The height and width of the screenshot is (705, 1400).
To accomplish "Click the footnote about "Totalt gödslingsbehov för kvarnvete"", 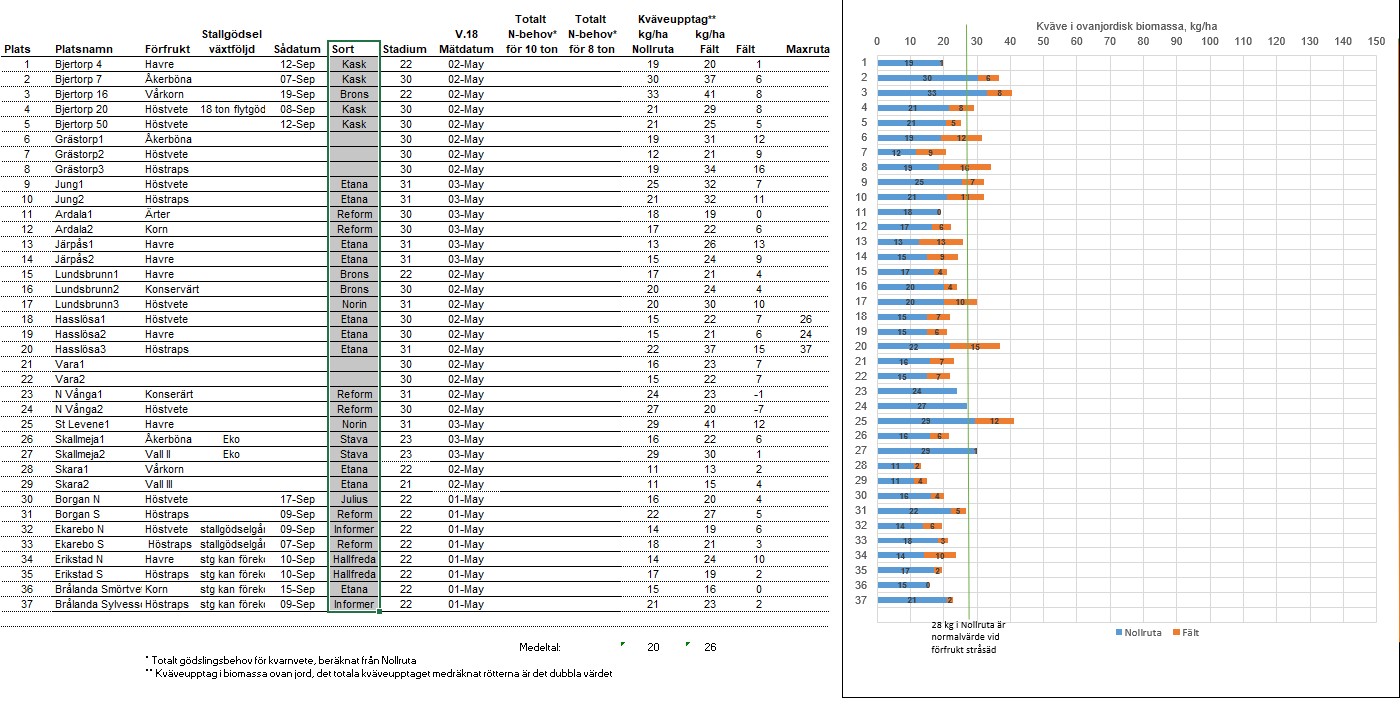I will coord(285,661).
